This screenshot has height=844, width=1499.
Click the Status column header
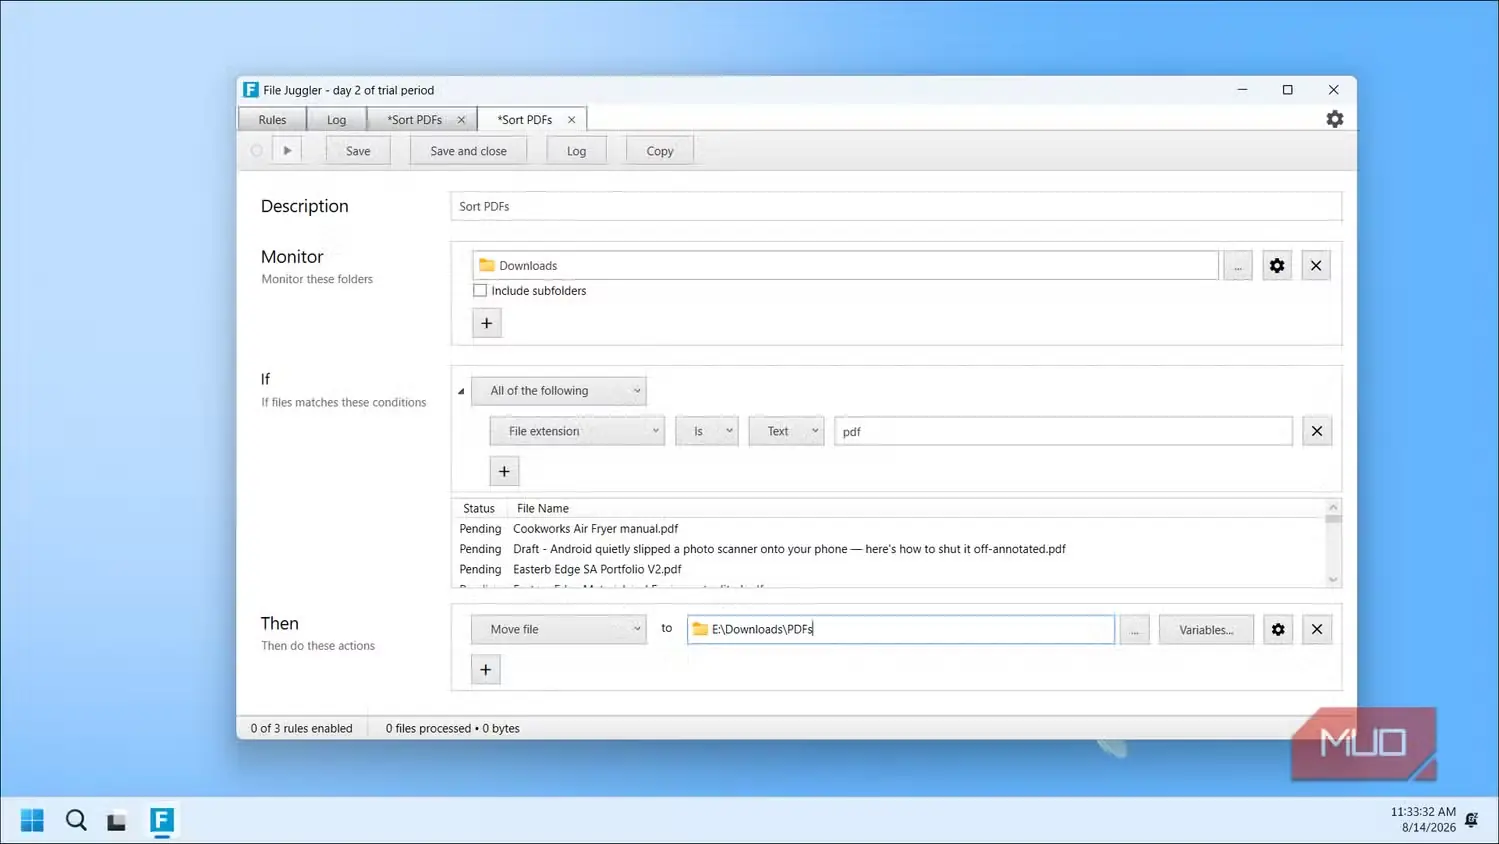pyautogui.click(x=479, y=508)
